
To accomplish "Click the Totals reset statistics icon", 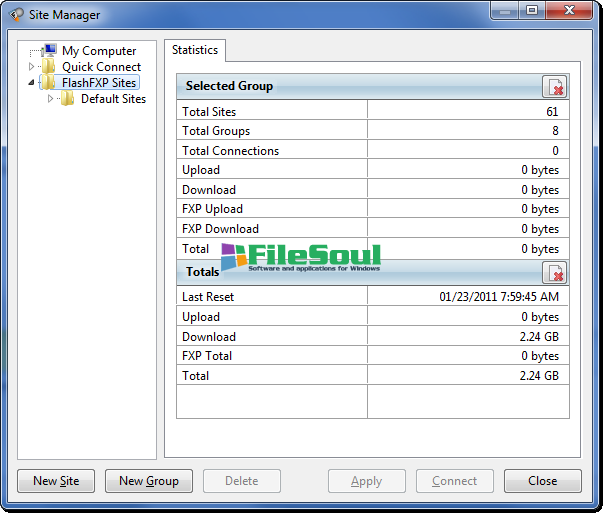I will (554, 272).
